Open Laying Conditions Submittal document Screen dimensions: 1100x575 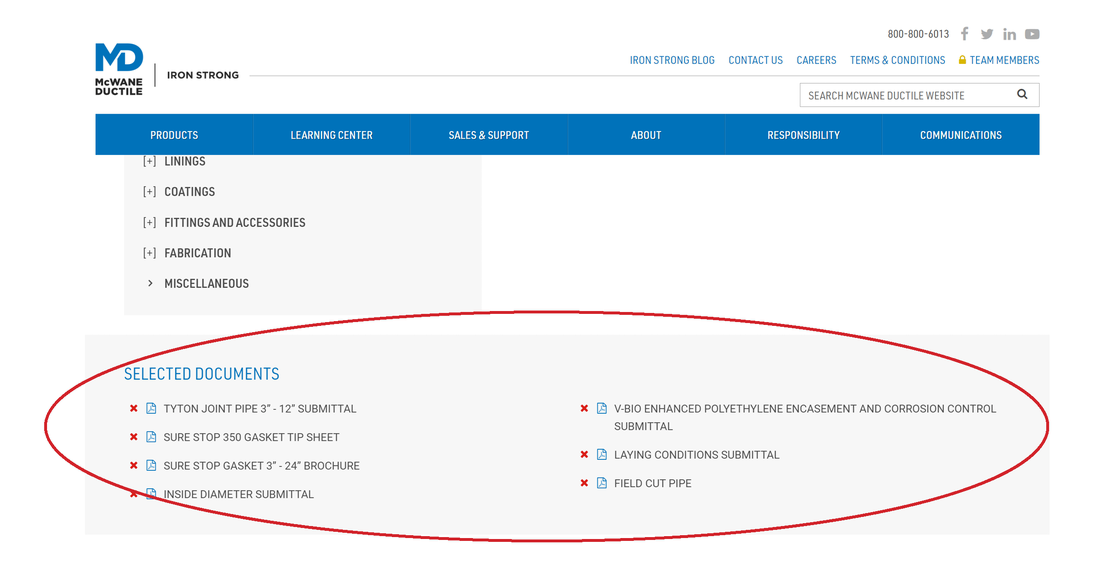click(697, 454)
